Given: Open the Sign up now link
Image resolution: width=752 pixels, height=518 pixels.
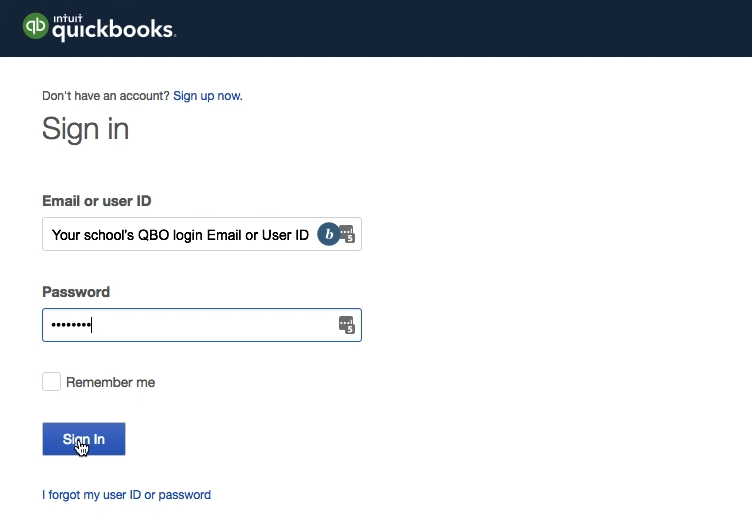Looking at the screenshot, I should 208,96.
